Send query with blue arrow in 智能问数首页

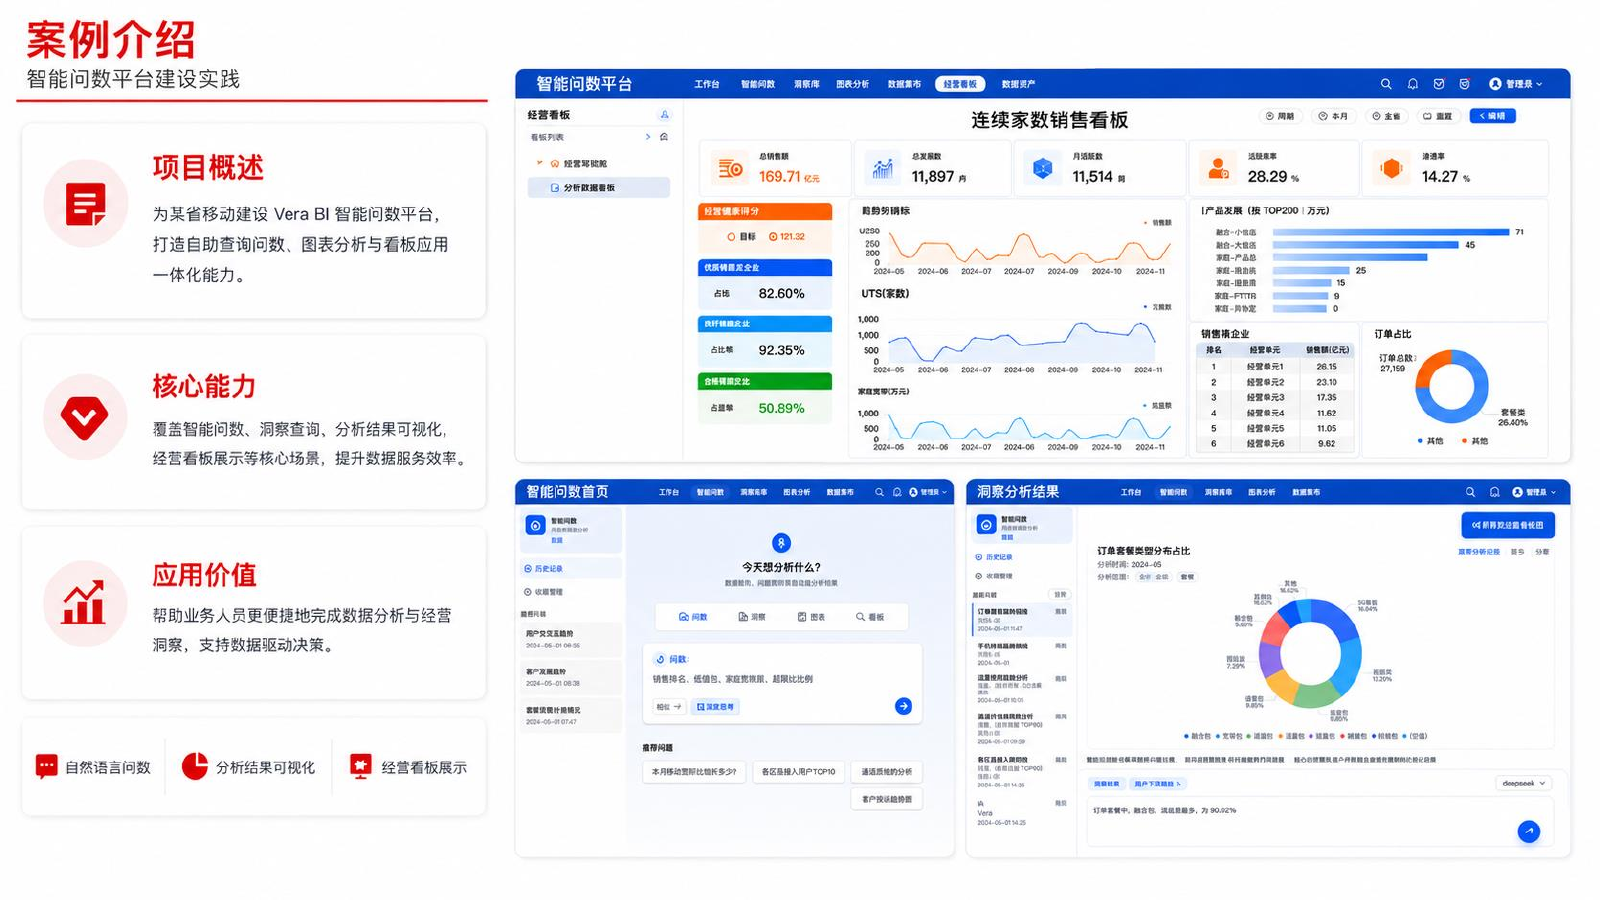(903, 706)
